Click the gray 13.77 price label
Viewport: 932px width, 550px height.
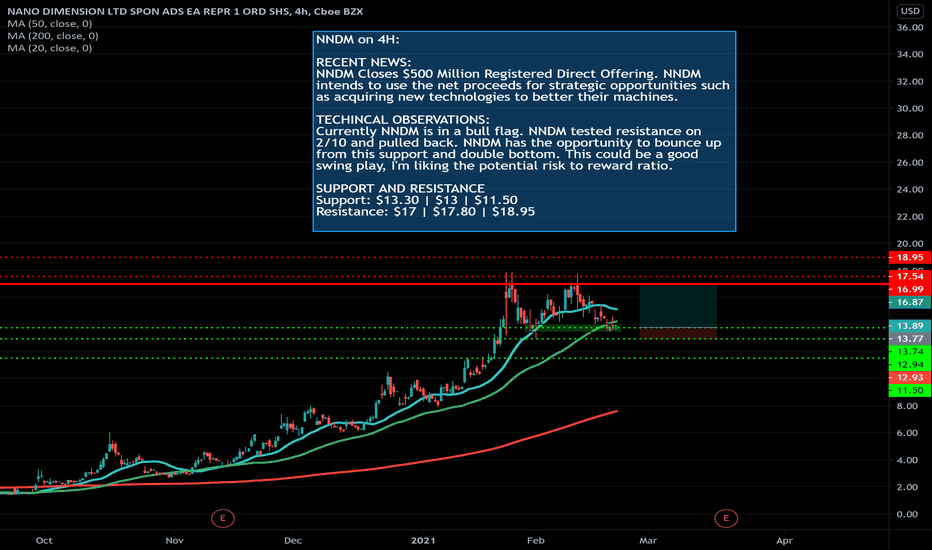tap(909, 339)
